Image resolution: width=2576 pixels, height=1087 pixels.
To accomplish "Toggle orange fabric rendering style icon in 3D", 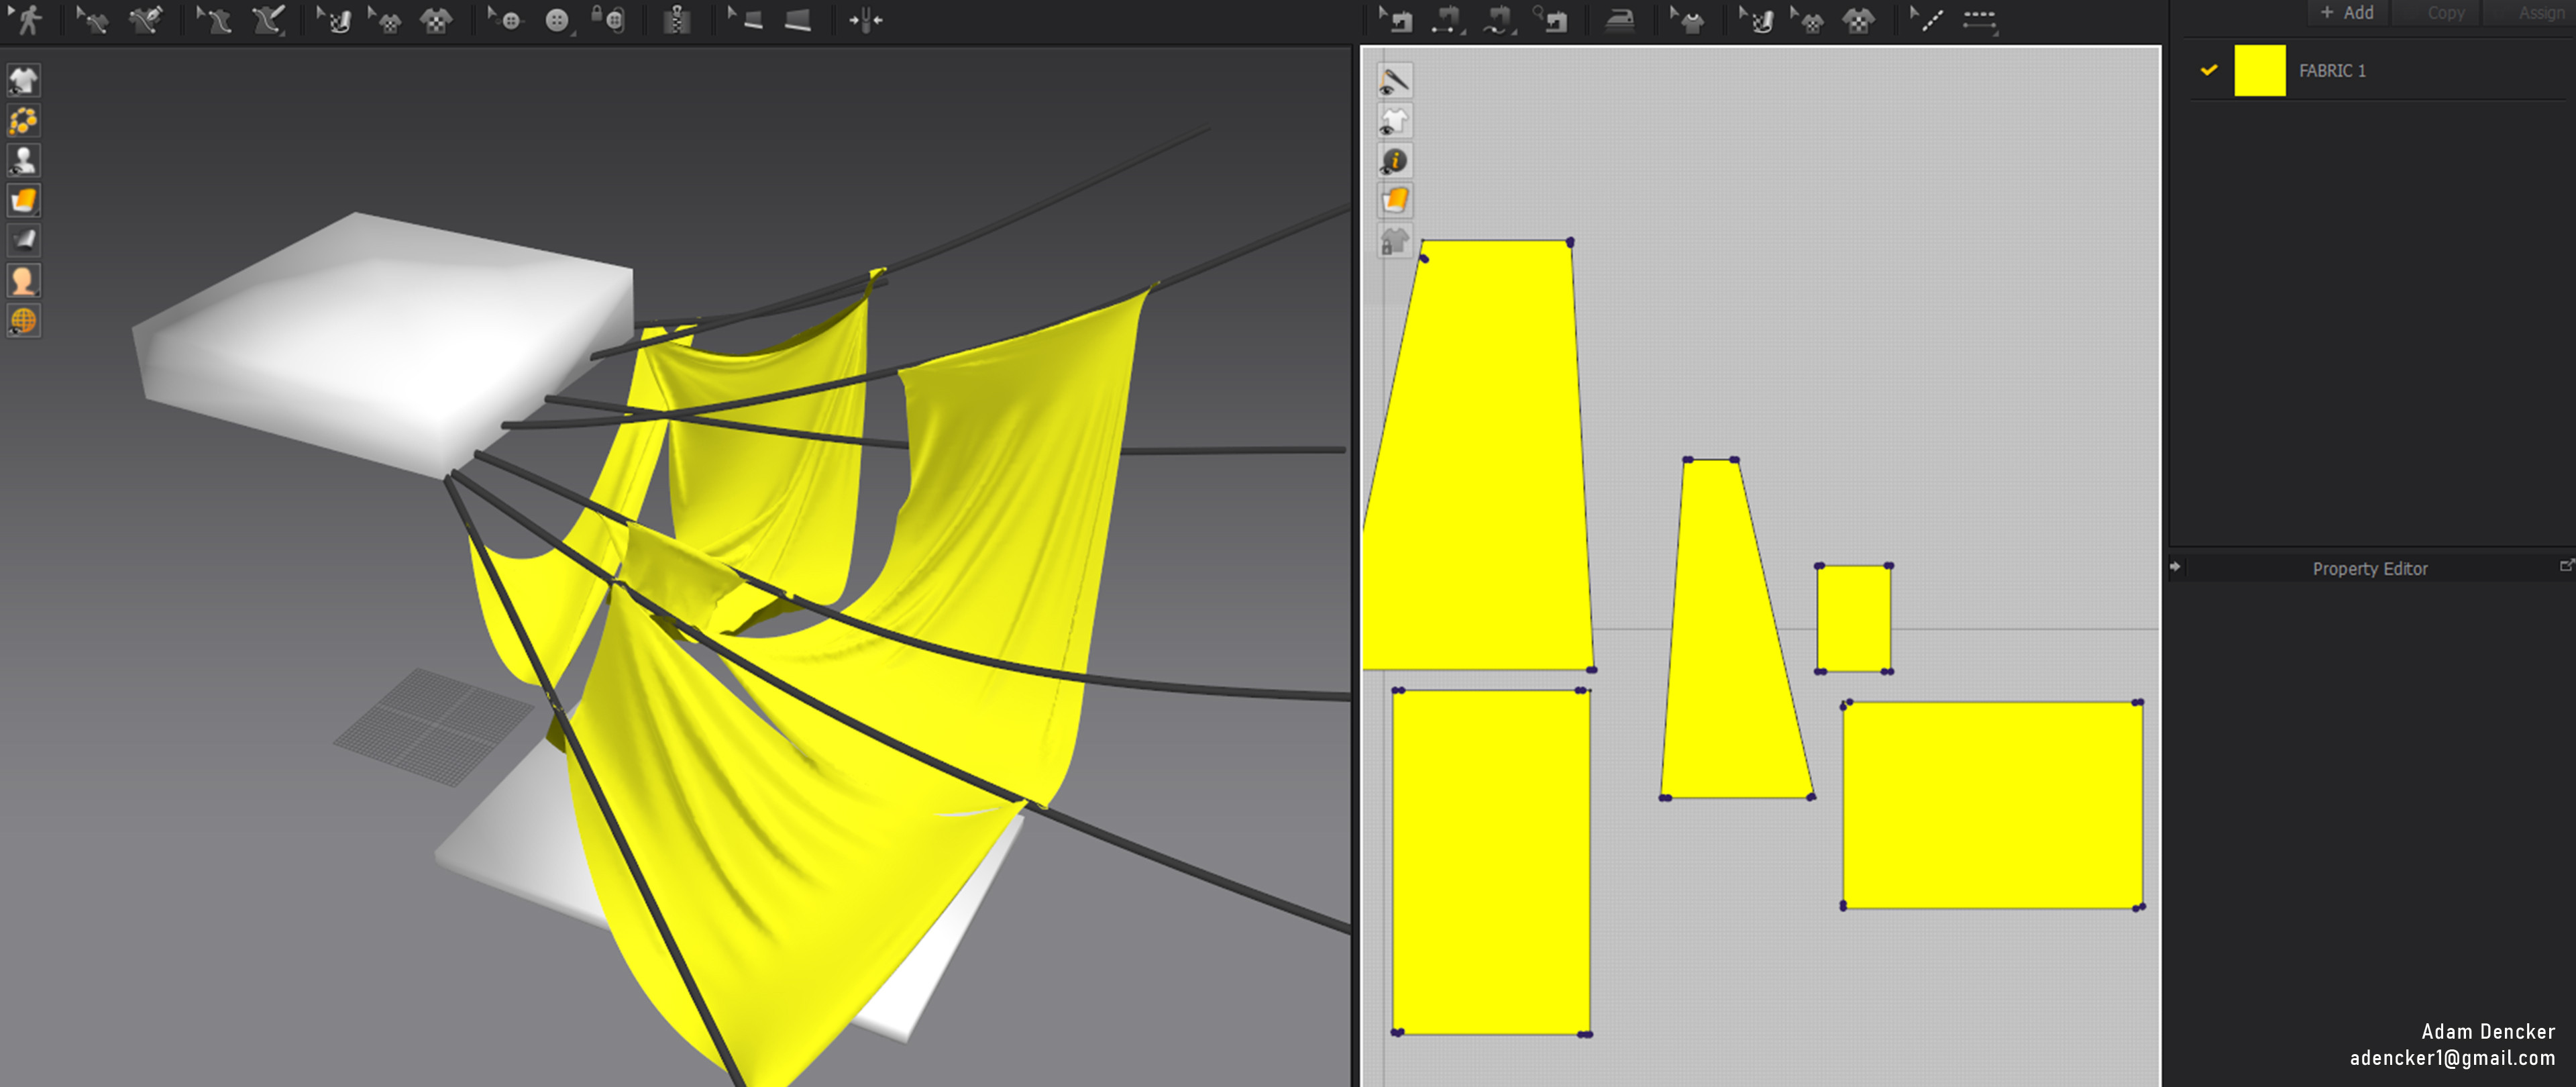I will [x=23, y=200].
